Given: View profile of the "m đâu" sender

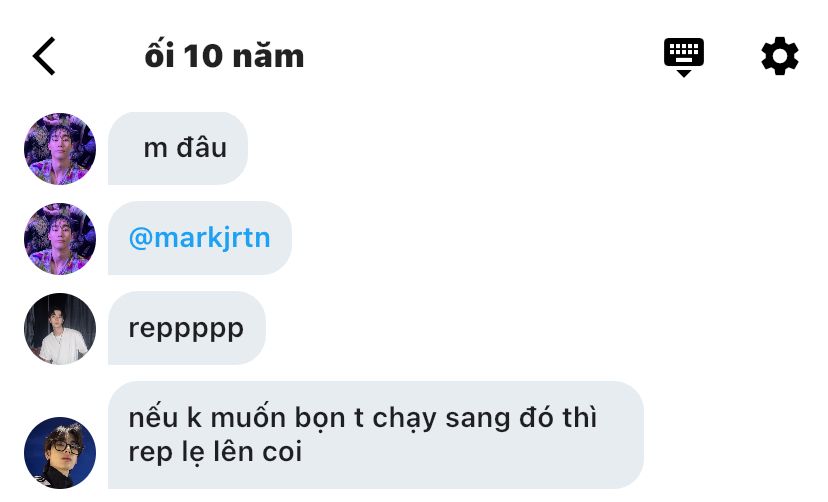Looking at the screenshot, I should click(60, 149).
